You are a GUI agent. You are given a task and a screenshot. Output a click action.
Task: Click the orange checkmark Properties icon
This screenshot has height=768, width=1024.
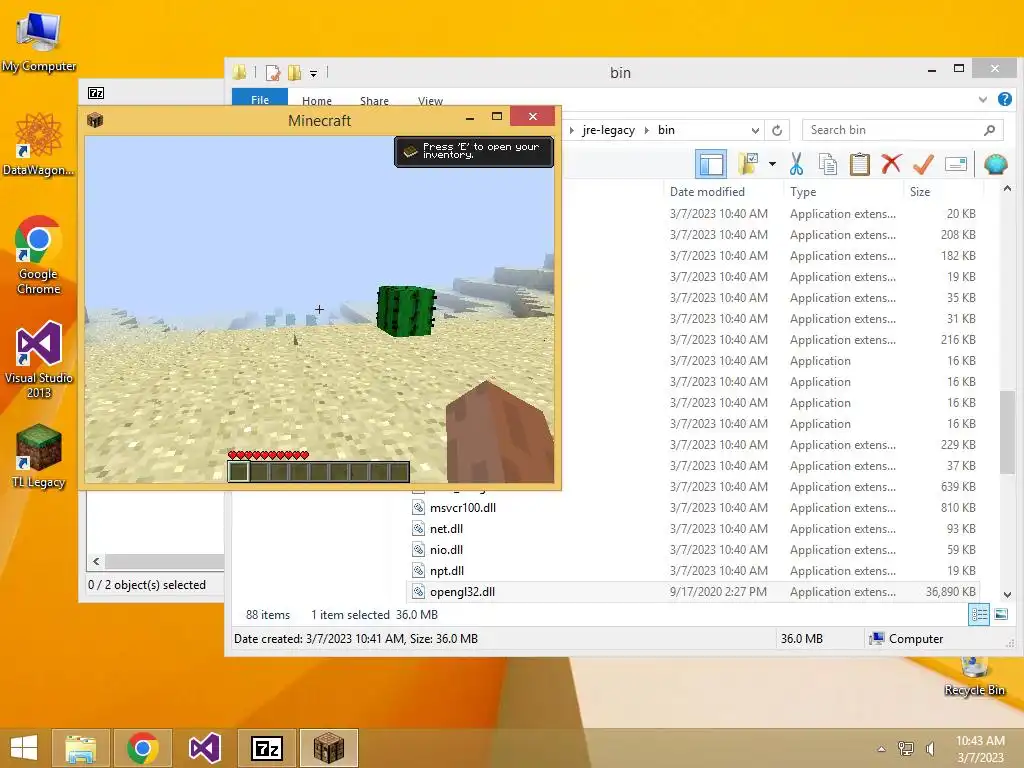click(x=923, y=164)
